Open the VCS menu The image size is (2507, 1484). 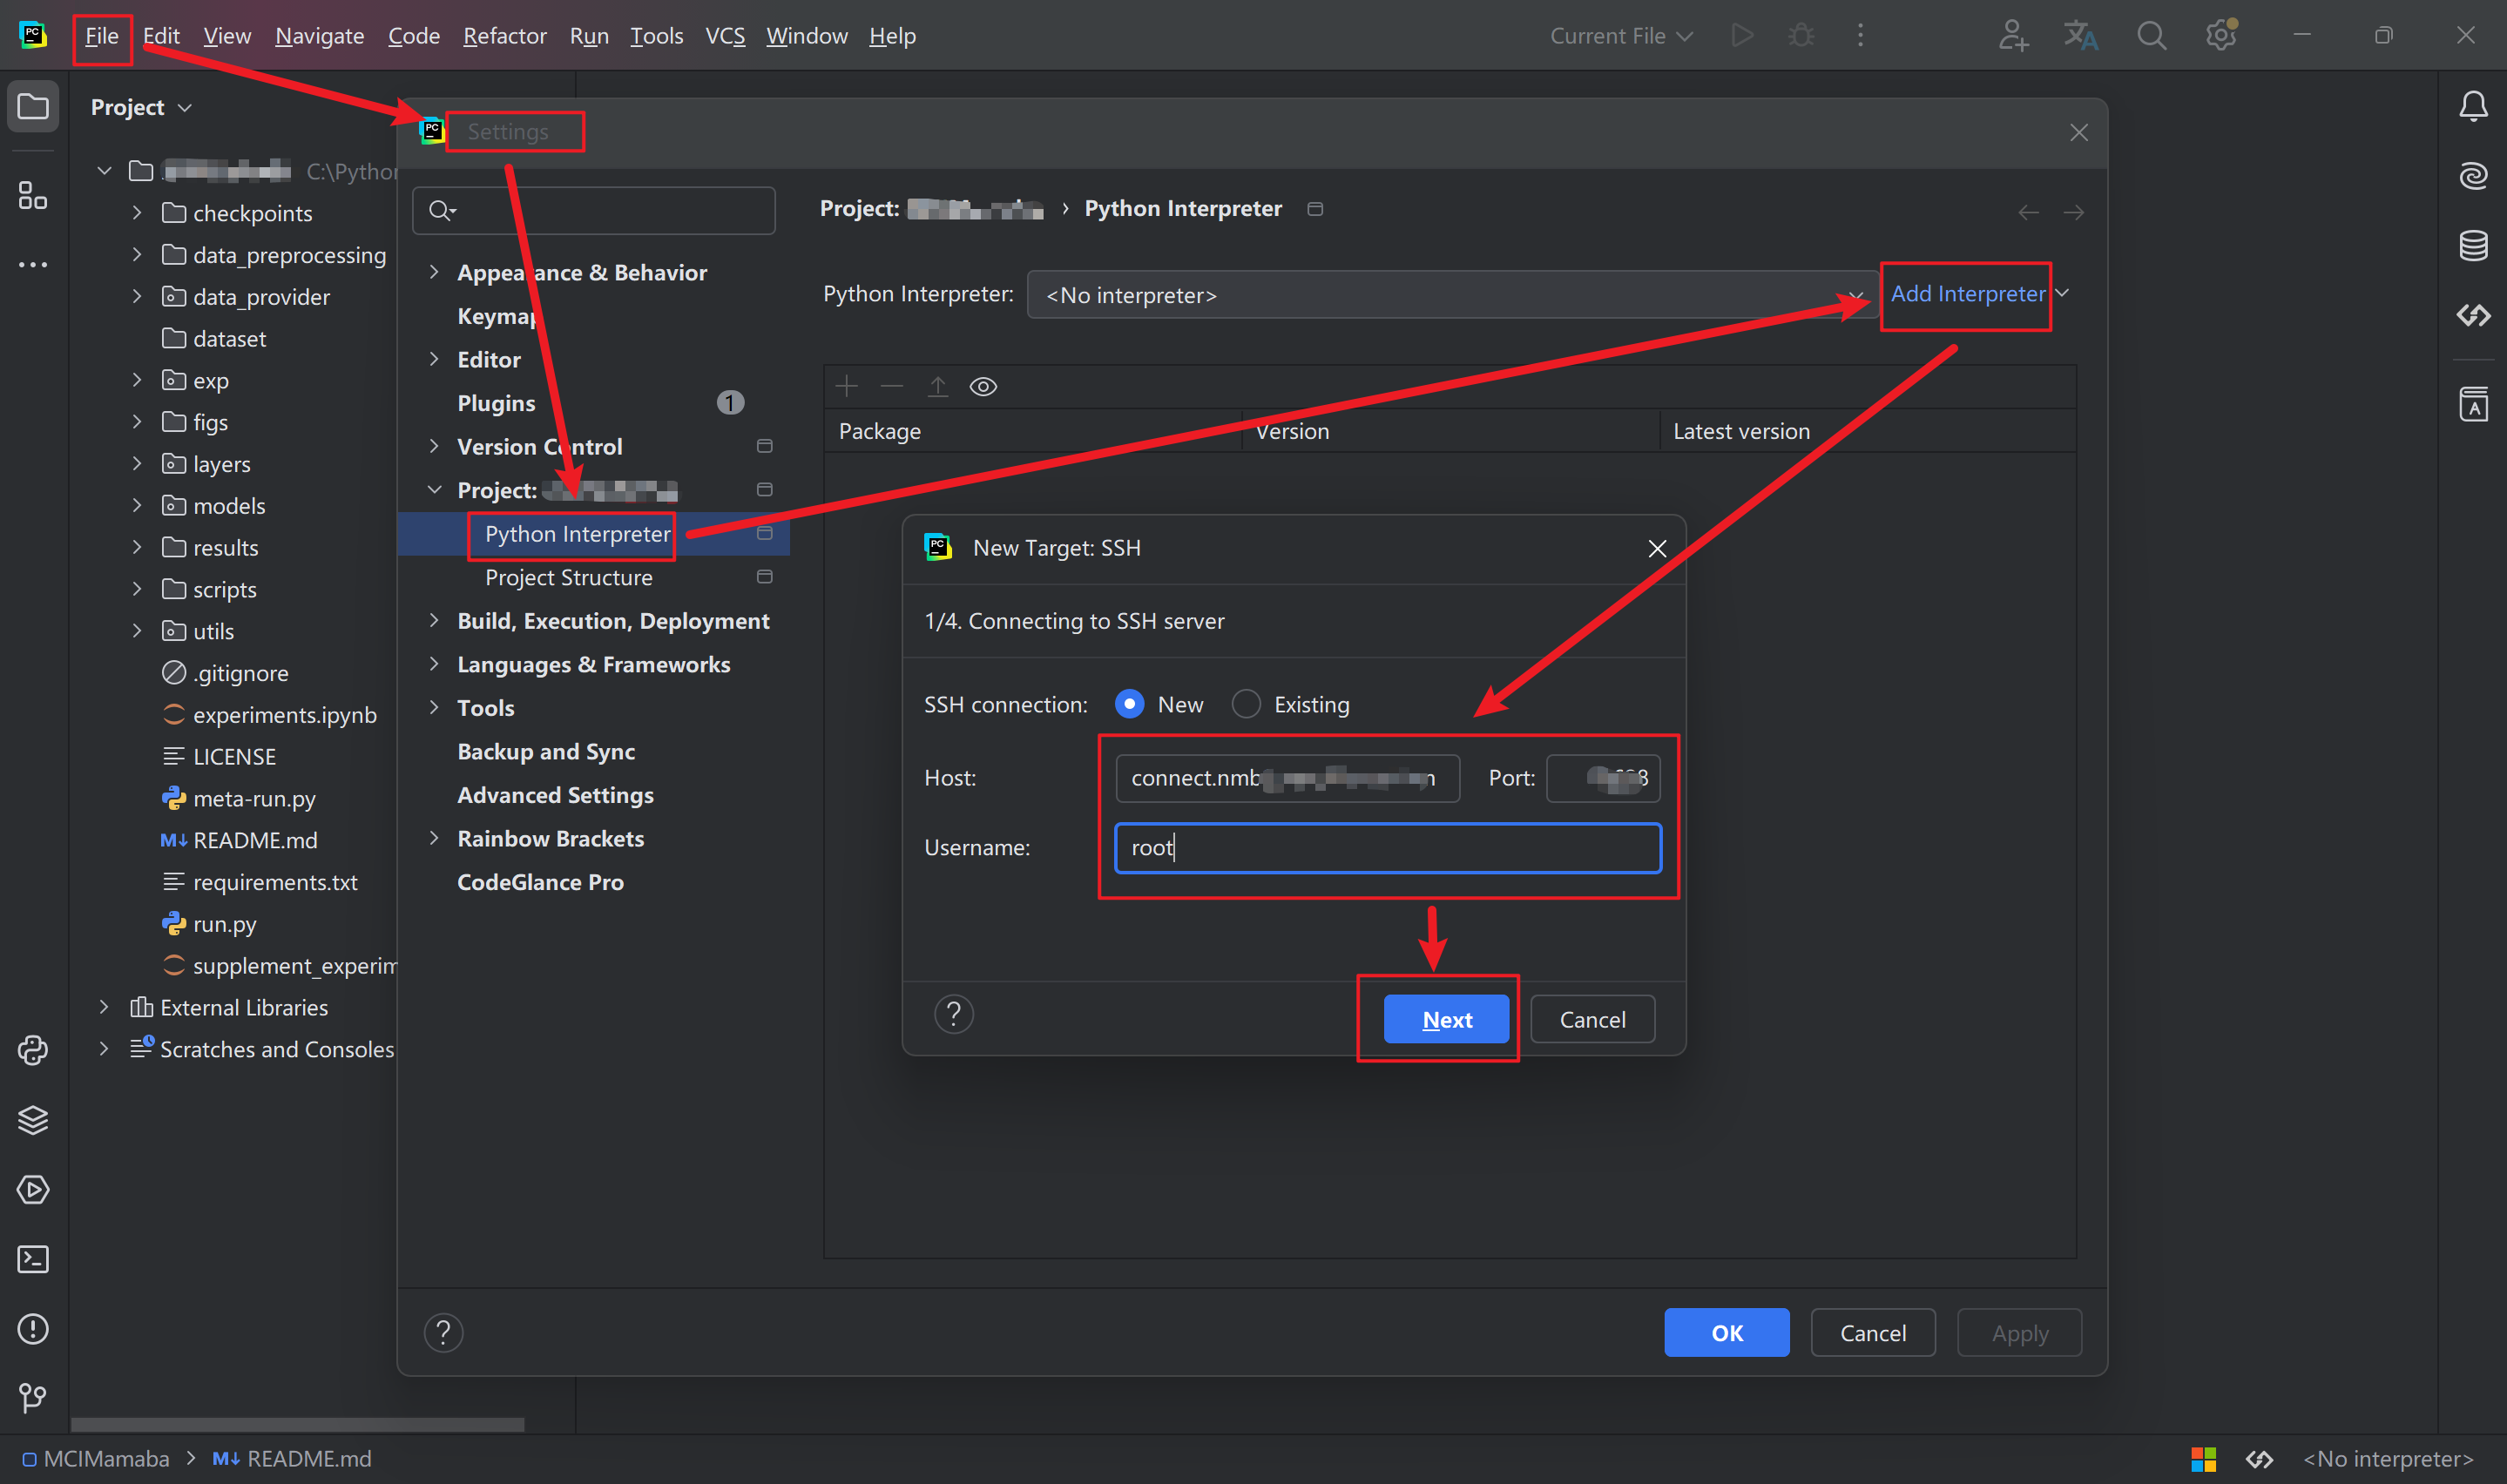(725, 36)
